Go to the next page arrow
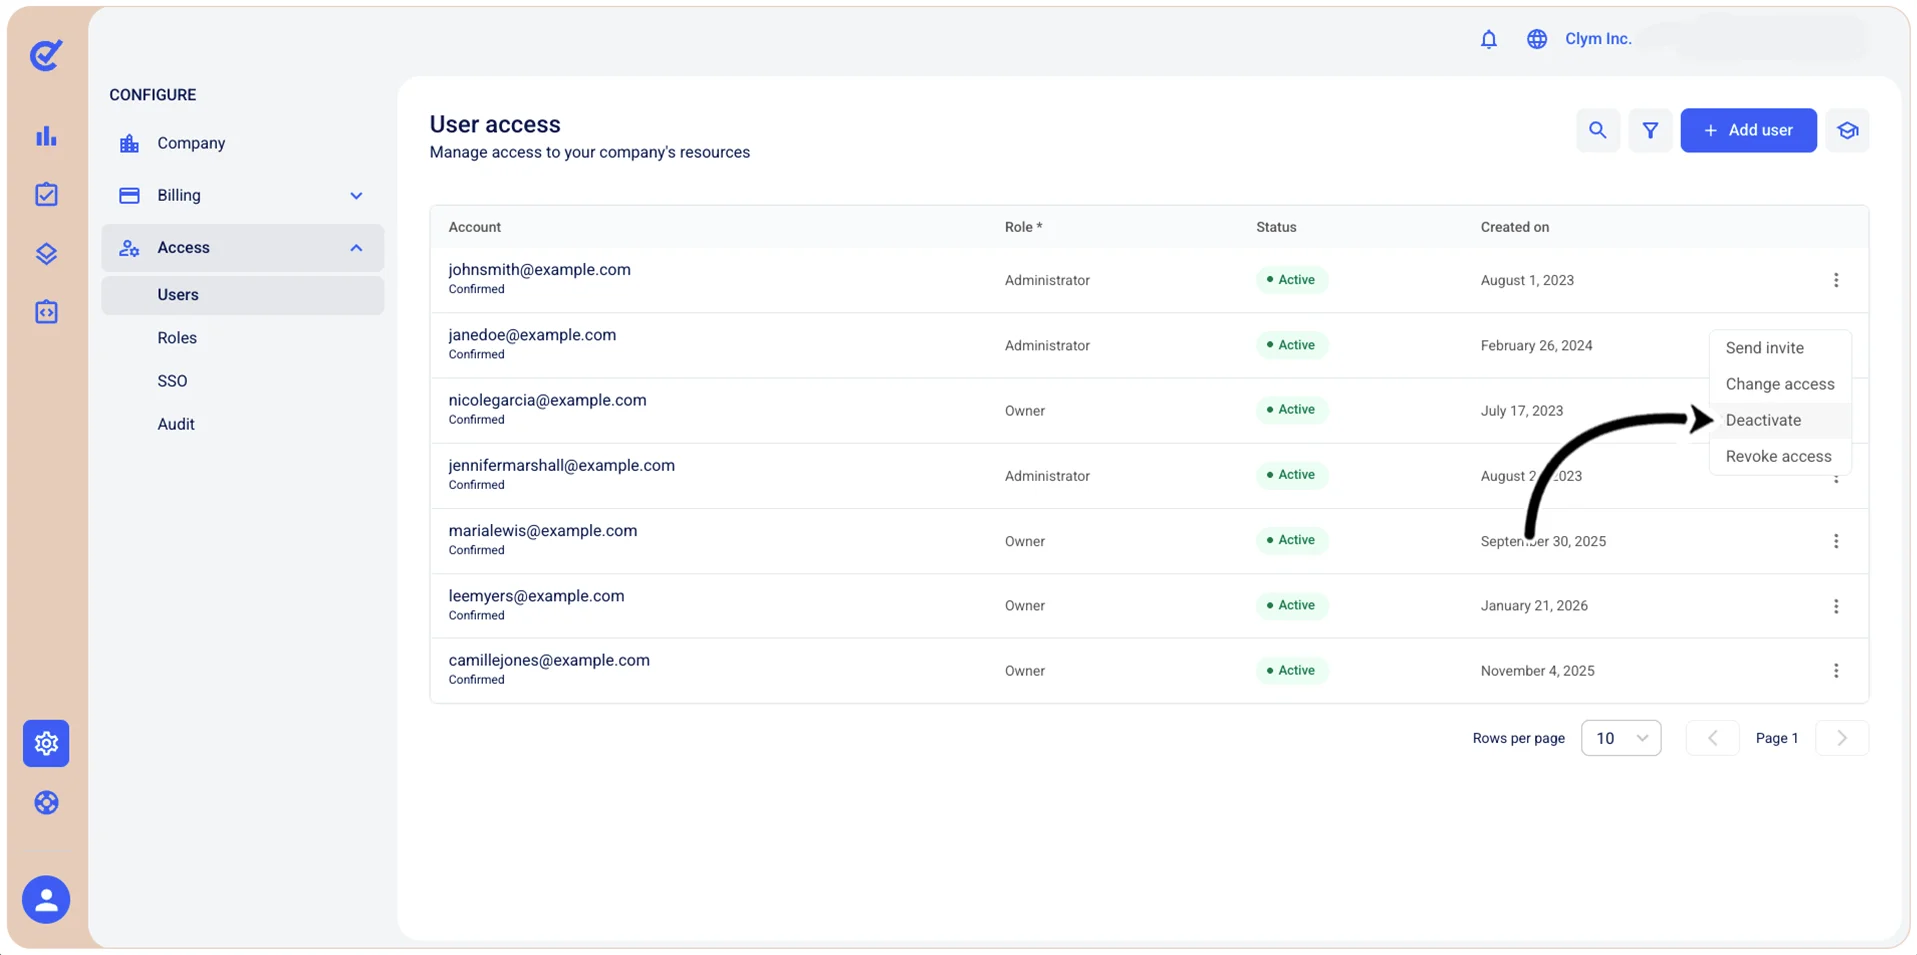This screenshot has width=1917, height=955. pyautogui.click(x=1842, y=738)
